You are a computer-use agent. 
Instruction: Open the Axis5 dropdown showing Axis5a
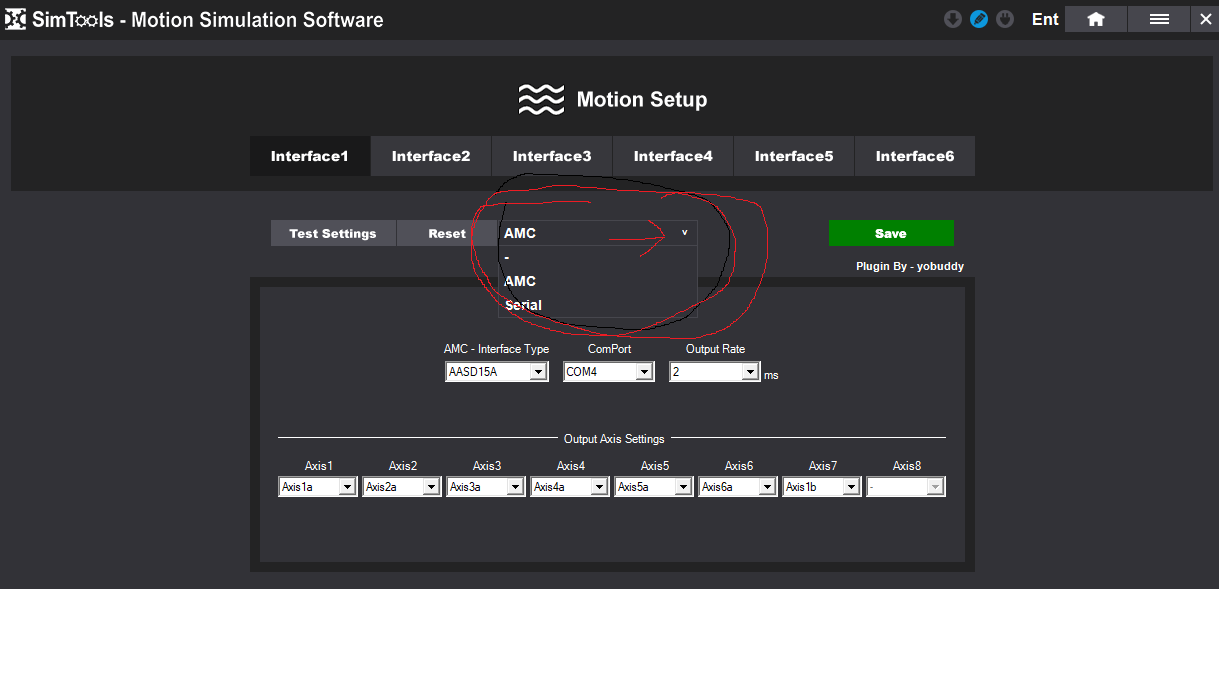click(653, 487)
